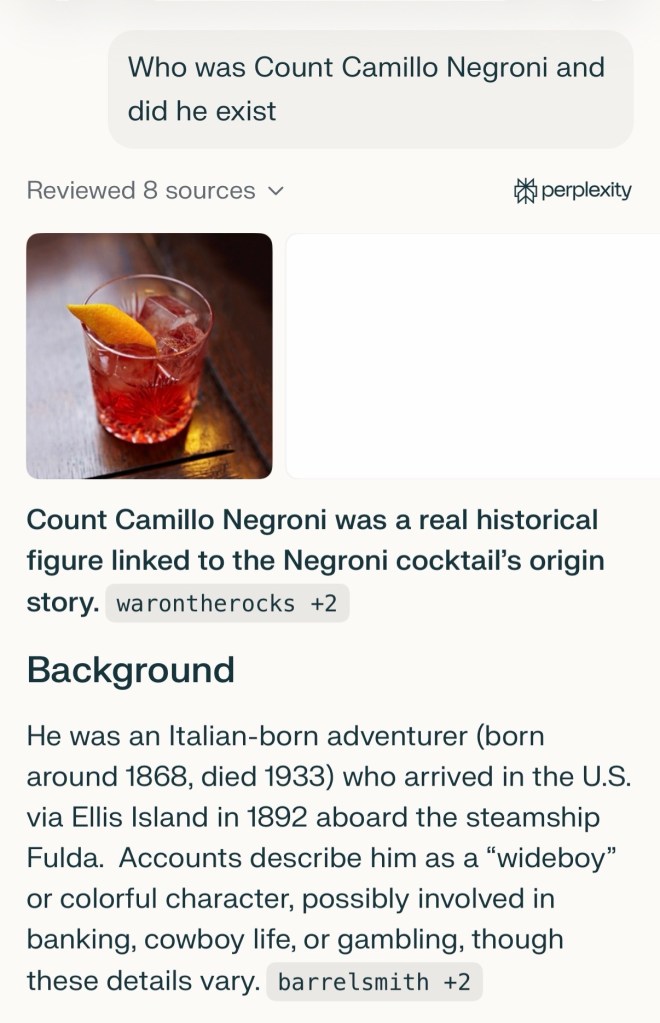Open the warontherocks +2 citation chip
Viewport: 660px width, 1023px height.
pyautogui.click(x=227, y=604)
